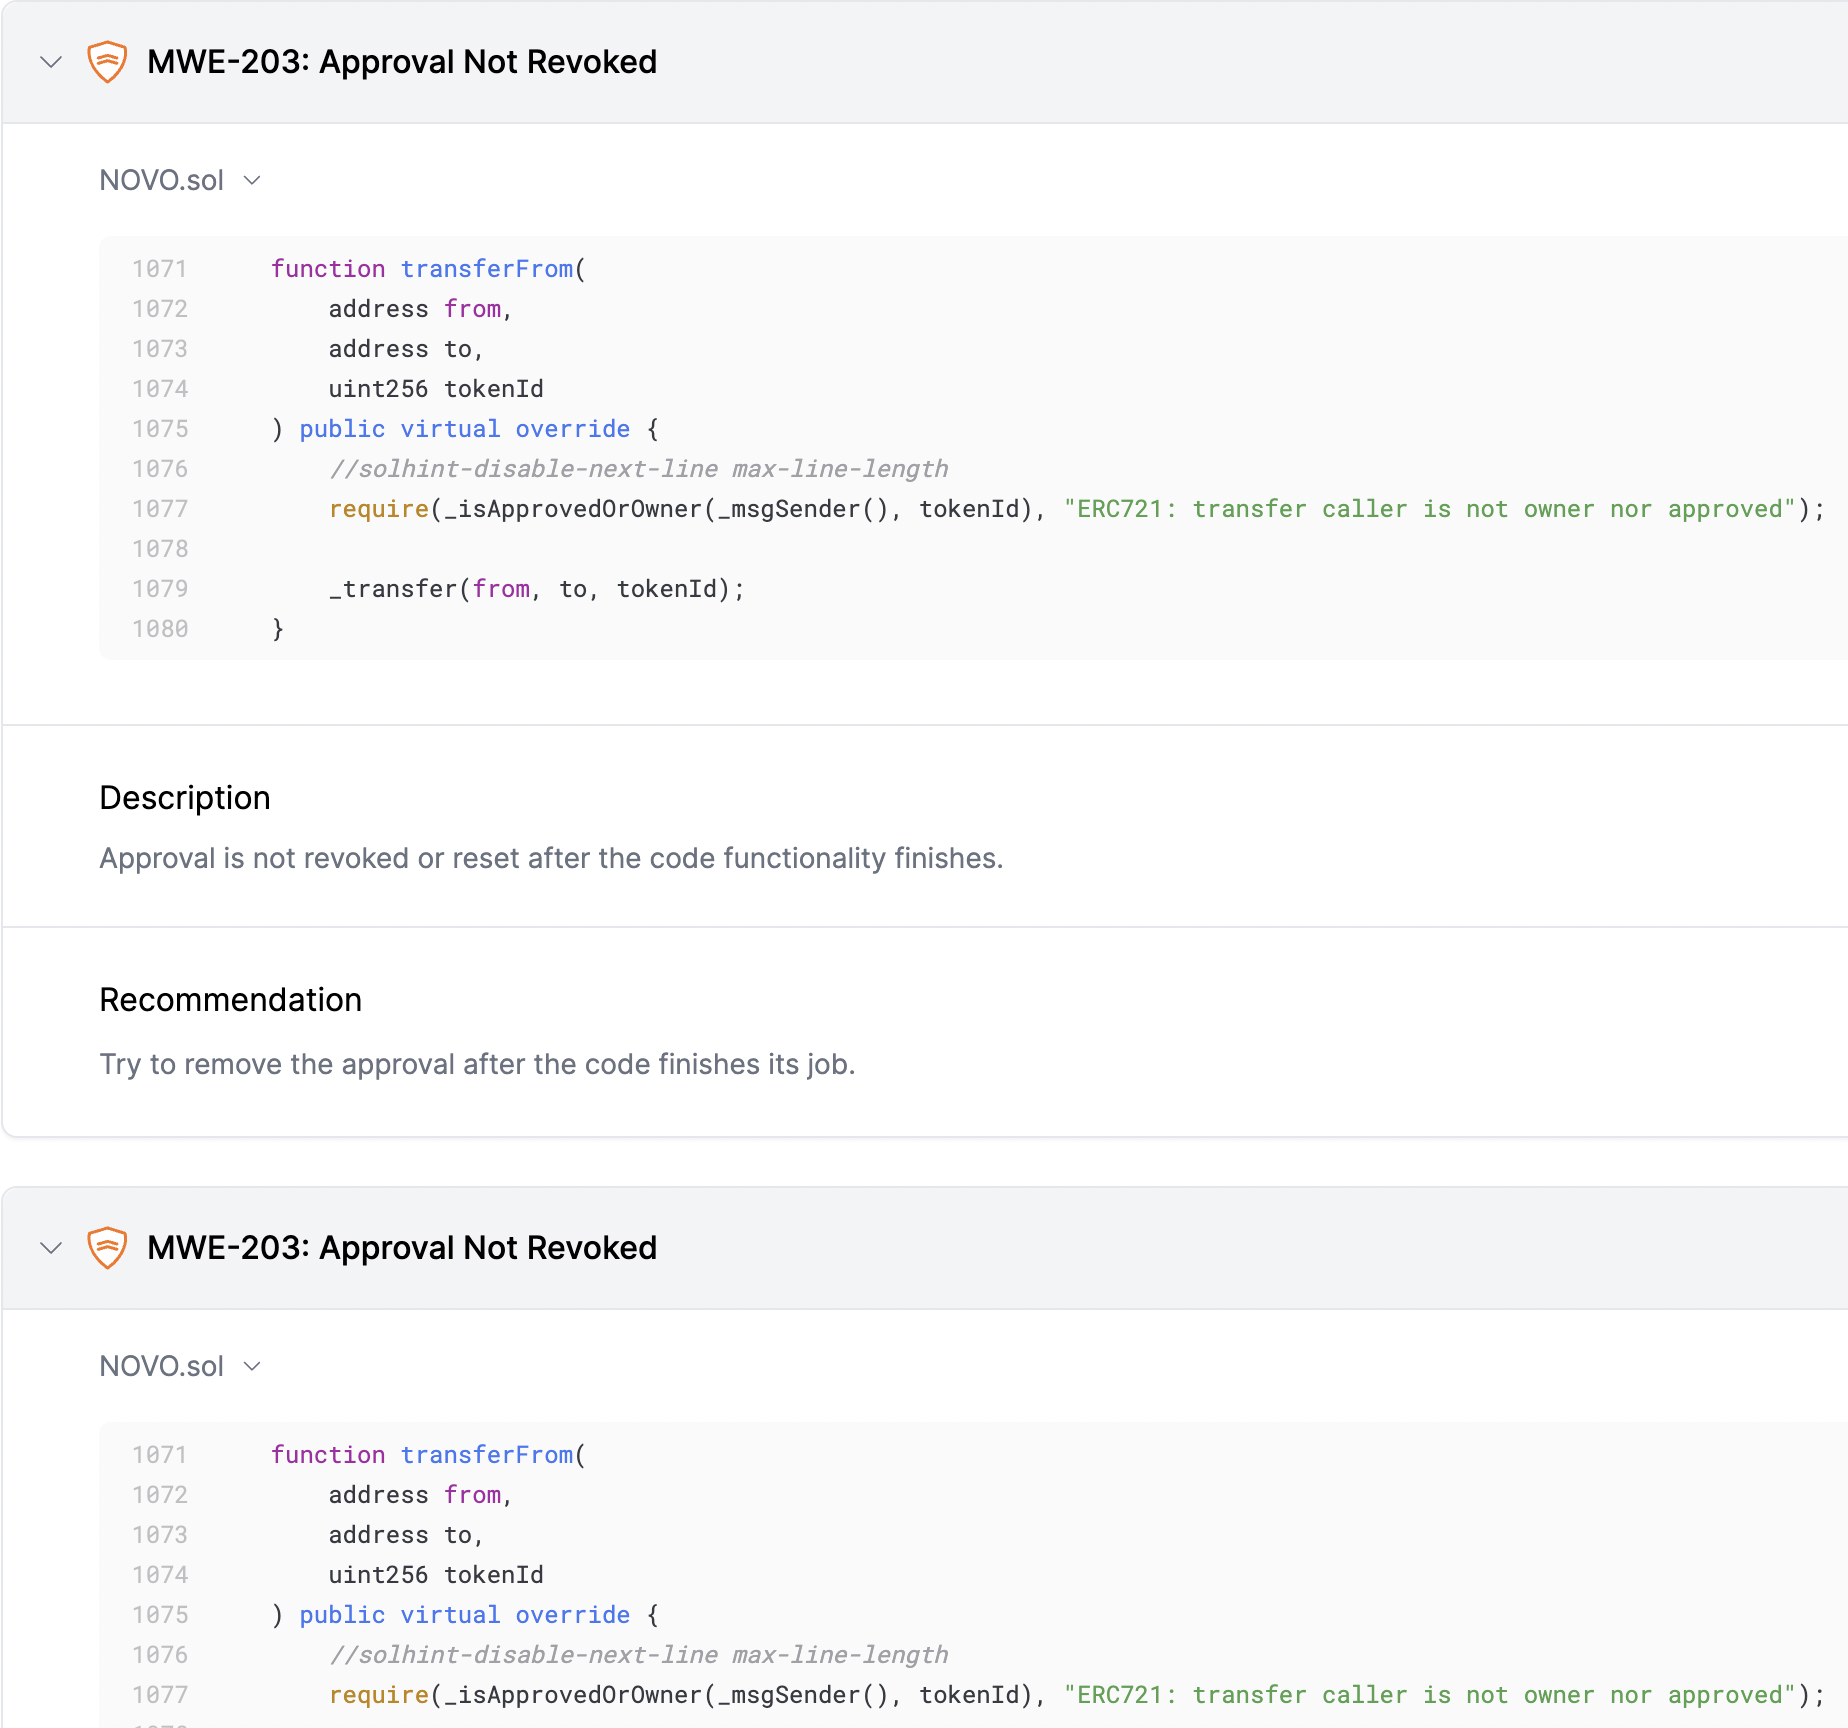Click line number 1078 in the first code block
The width and height of the screenshot is (1848, 1728).
160,549
